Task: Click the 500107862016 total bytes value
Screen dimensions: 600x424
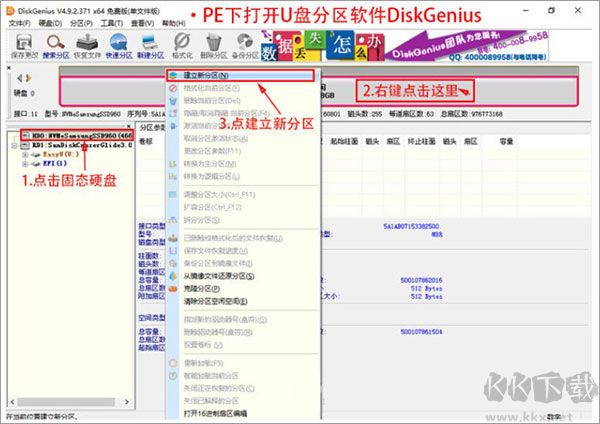Action: click(421, 280)
